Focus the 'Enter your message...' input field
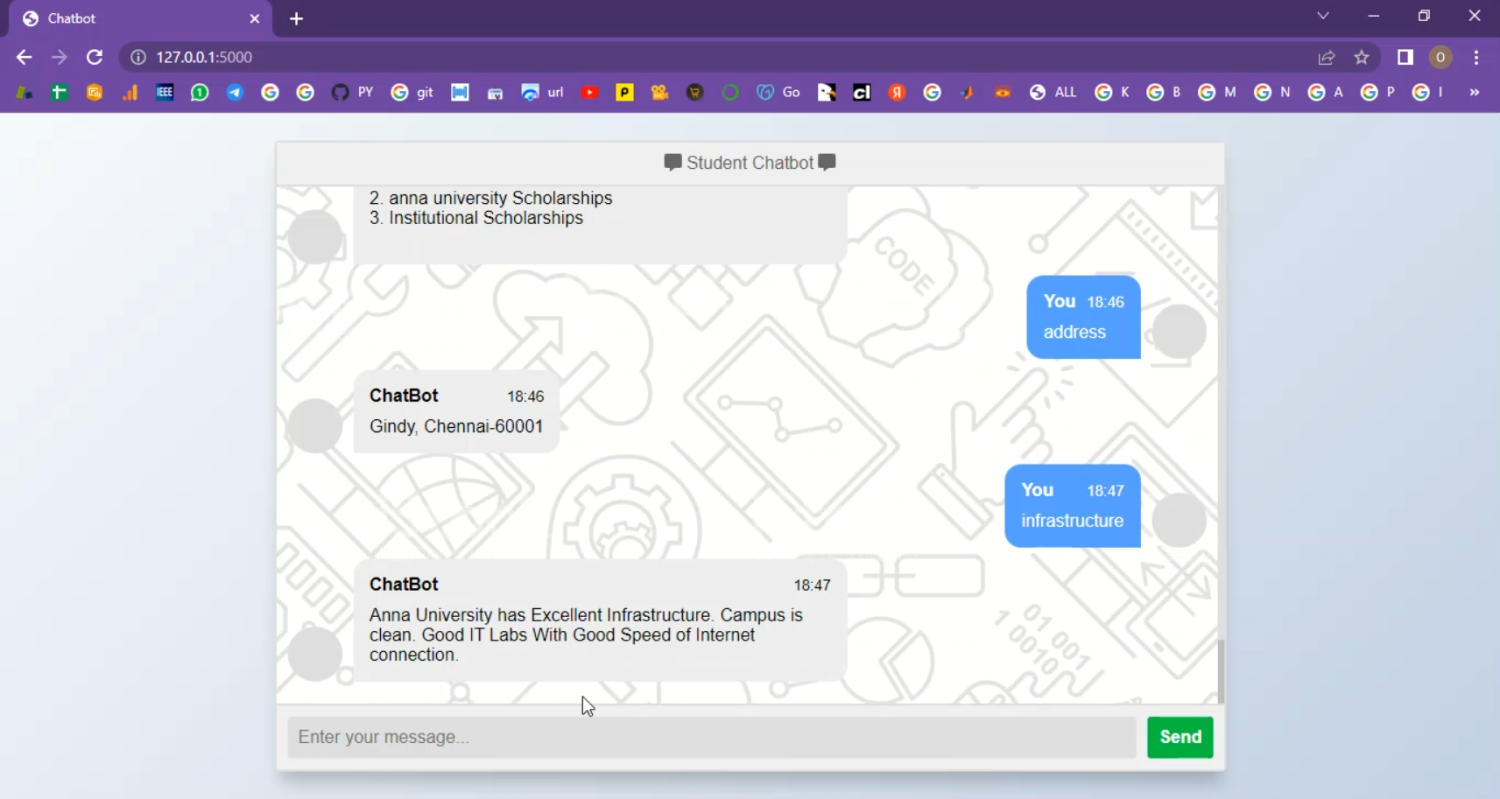Viewport: 1500px width, 799px height. coord(711,737)
